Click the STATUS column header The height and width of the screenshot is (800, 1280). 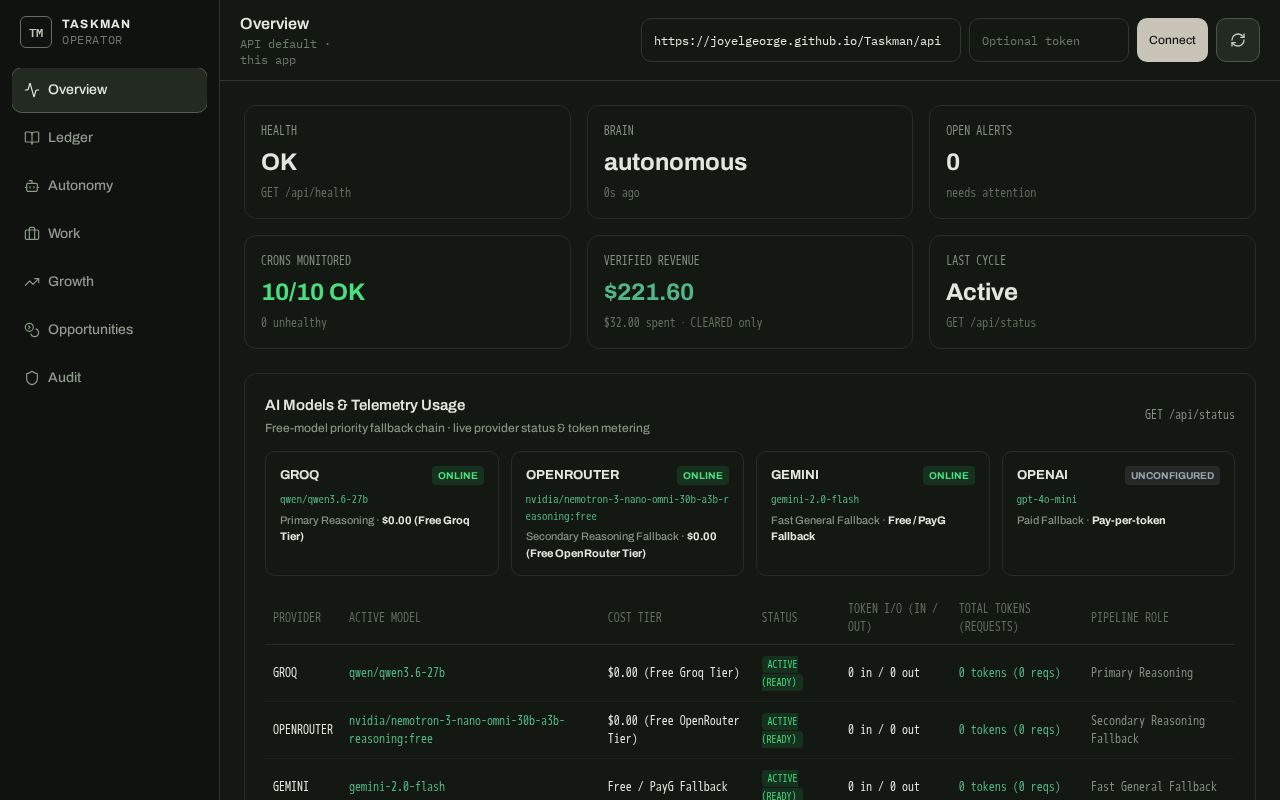(780, 618)
